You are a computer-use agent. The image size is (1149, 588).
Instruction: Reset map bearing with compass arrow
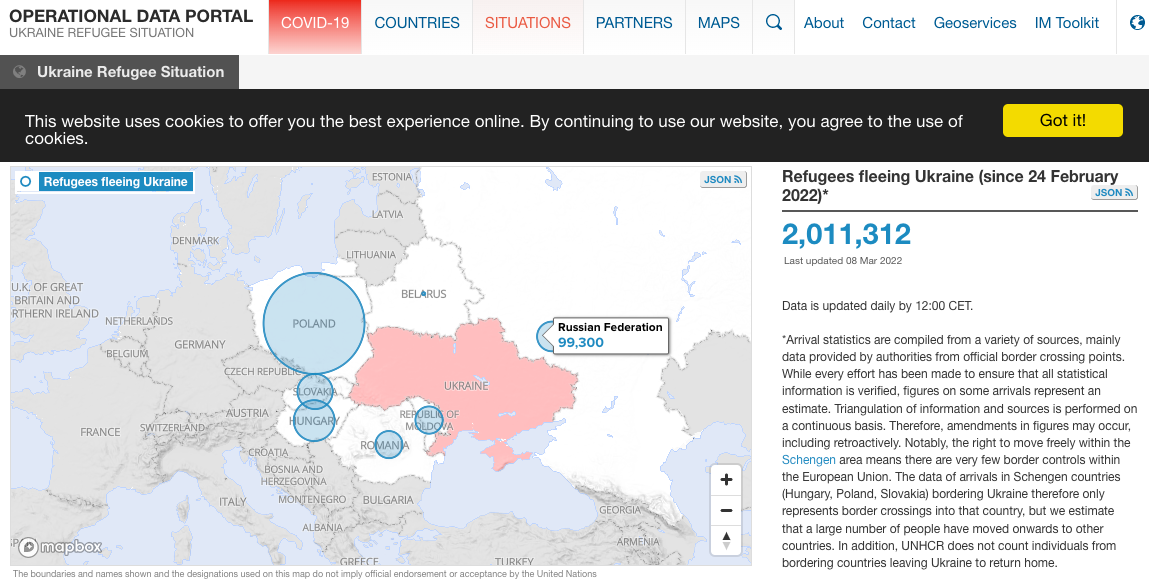726,540
